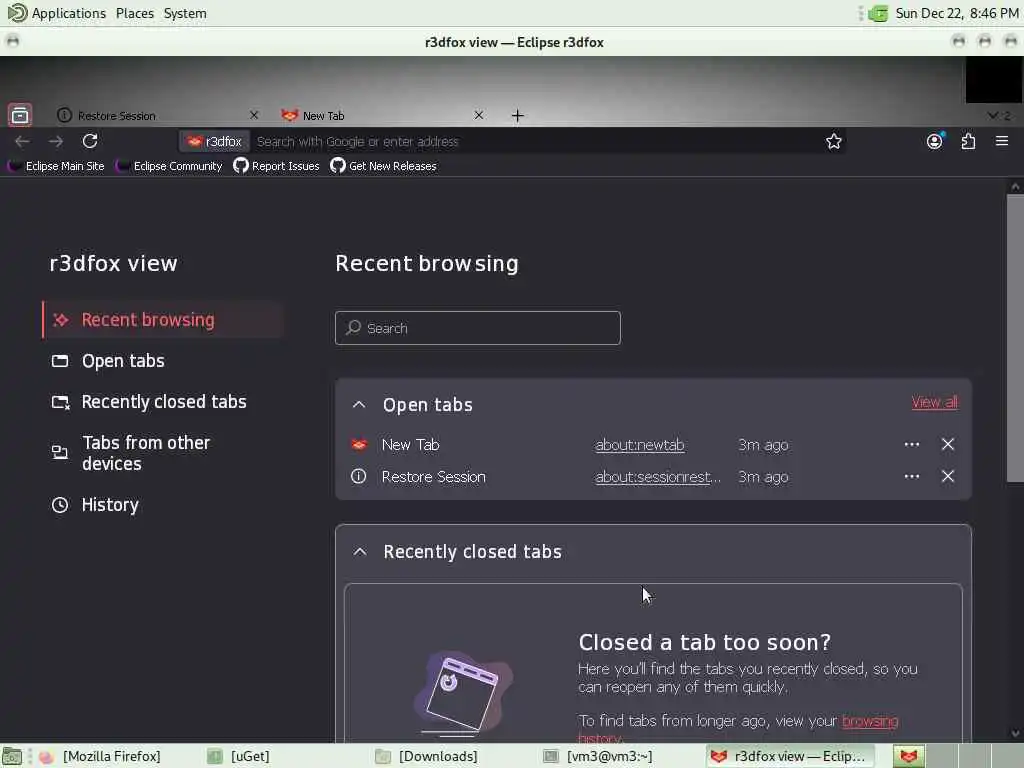Select Open tabs in sidebar
This screenshot has height=768, width=1024.
(x=163, y=361)
